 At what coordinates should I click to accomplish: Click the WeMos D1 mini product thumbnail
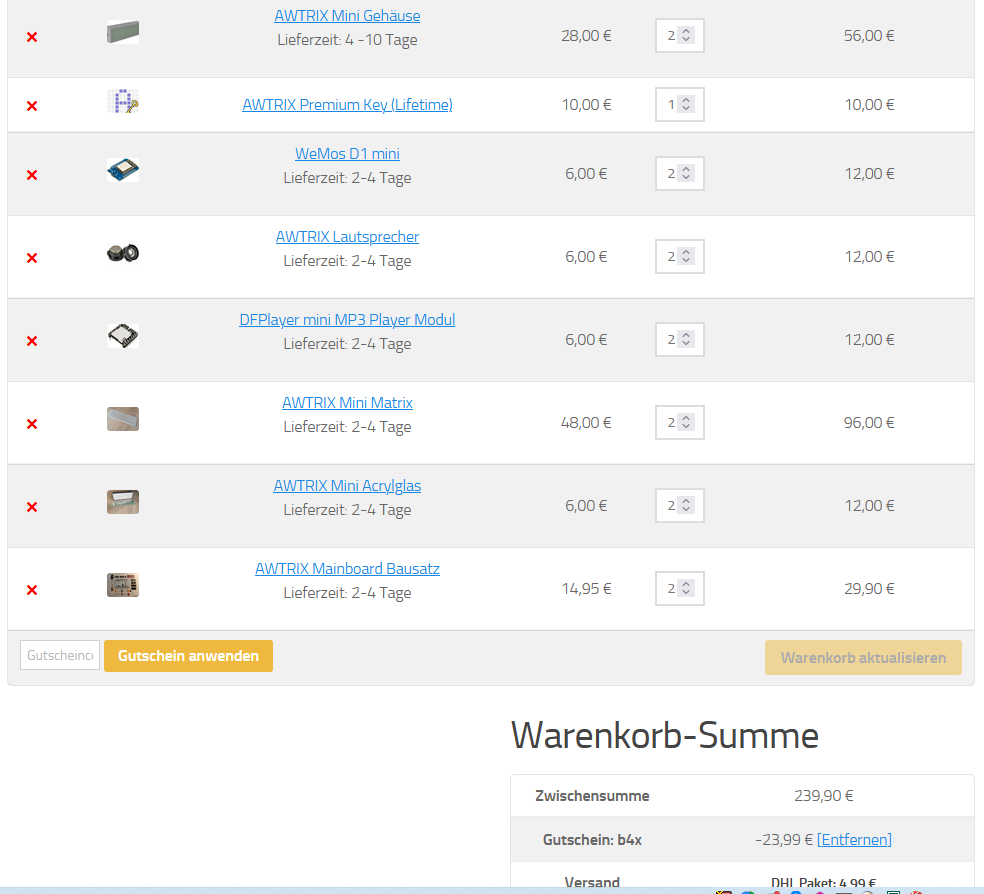pyautogui.click(x=123, y=170)
